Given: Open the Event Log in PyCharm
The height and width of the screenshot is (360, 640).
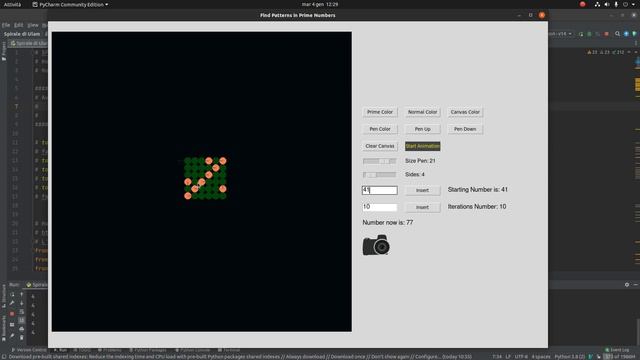Looking at the screenshot, I should coord(617,350).
